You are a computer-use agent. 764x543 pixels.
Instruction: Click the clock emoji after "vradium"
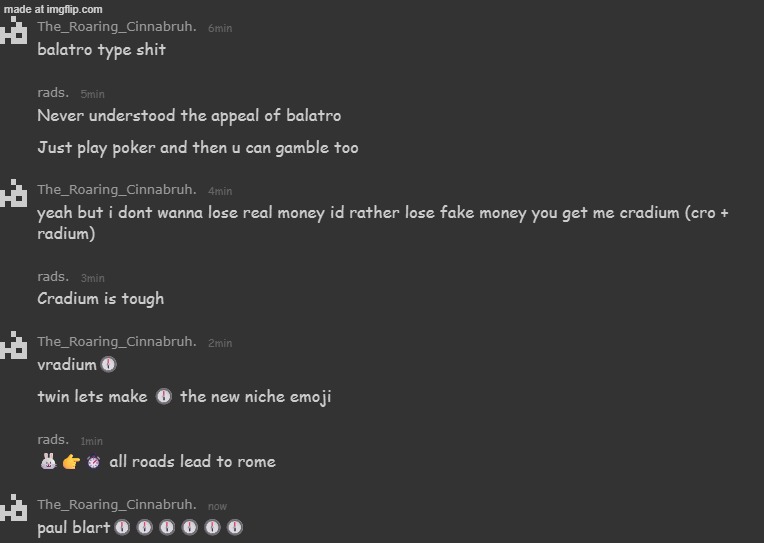click(x=109, y=365)
